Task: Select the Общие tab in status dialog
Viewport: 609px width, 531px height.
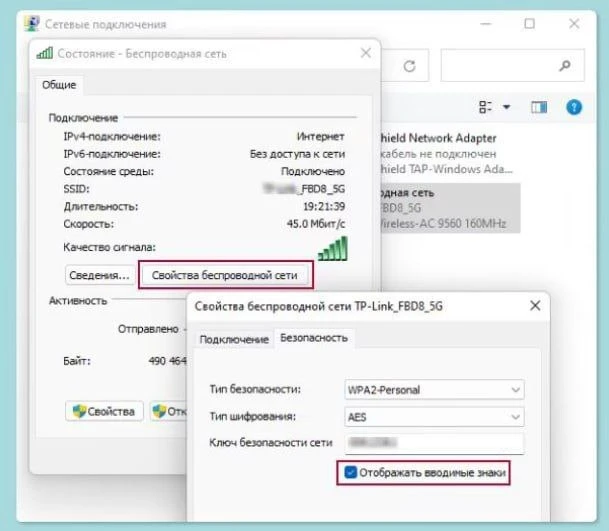Action: click(59, 85)
